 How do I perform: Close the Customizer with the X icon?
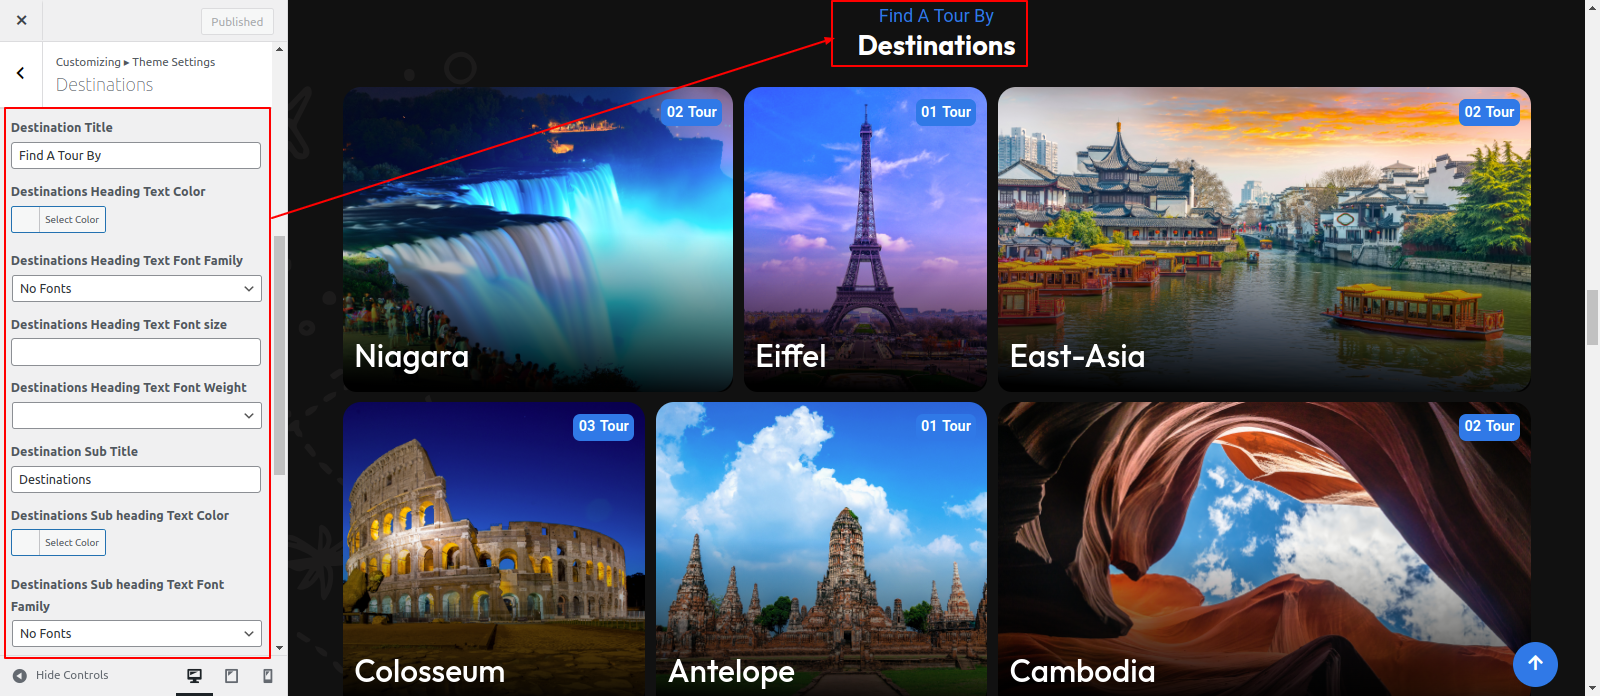(21, 20)
